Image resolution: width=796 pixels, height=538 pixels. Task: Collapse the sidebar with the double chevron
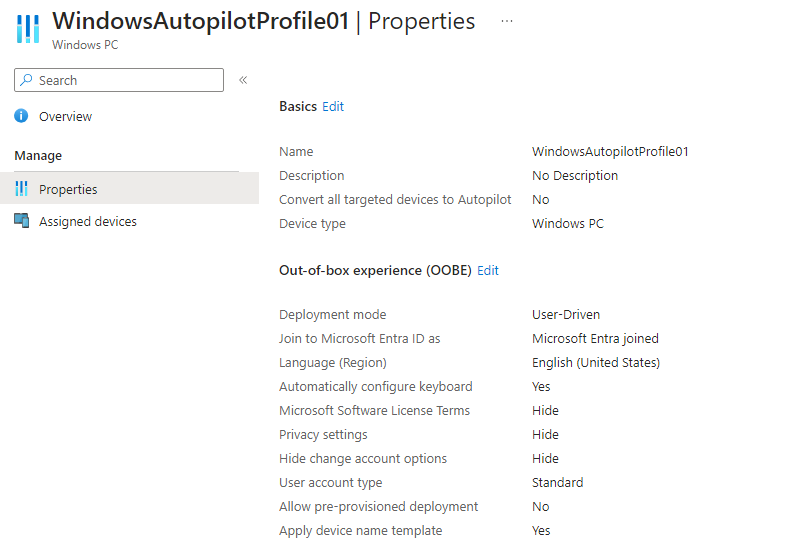243,80
